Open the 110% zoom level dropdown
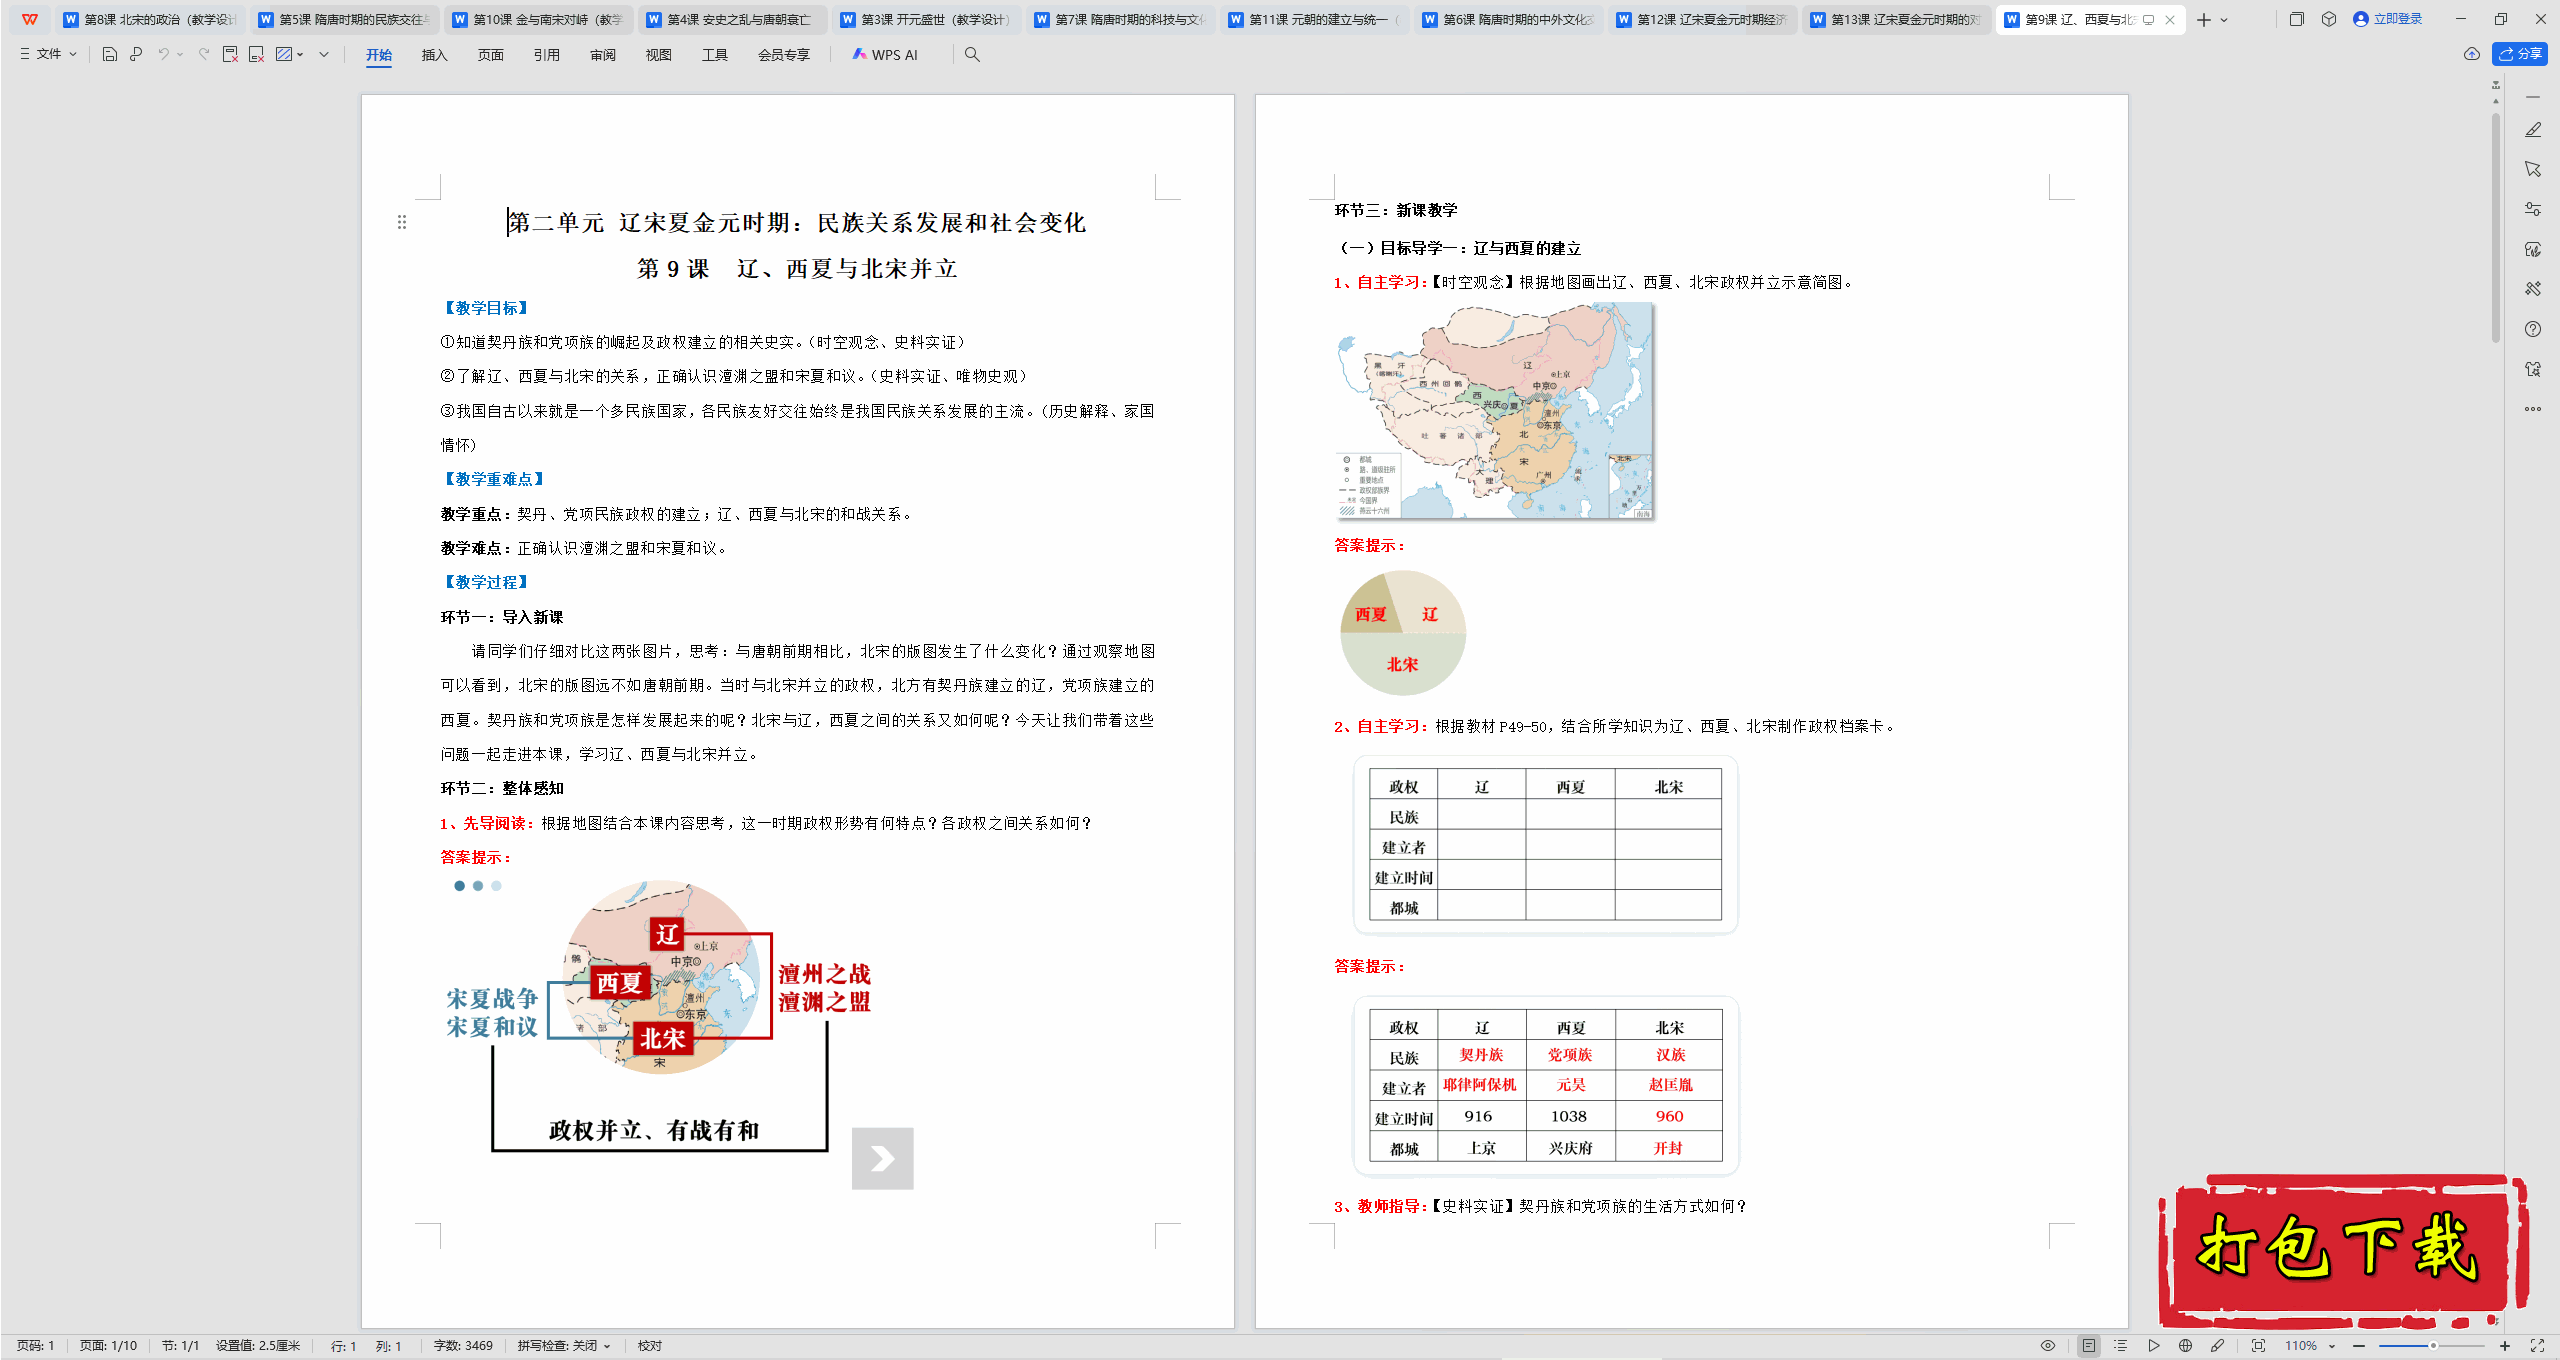 point(2310,1346)
